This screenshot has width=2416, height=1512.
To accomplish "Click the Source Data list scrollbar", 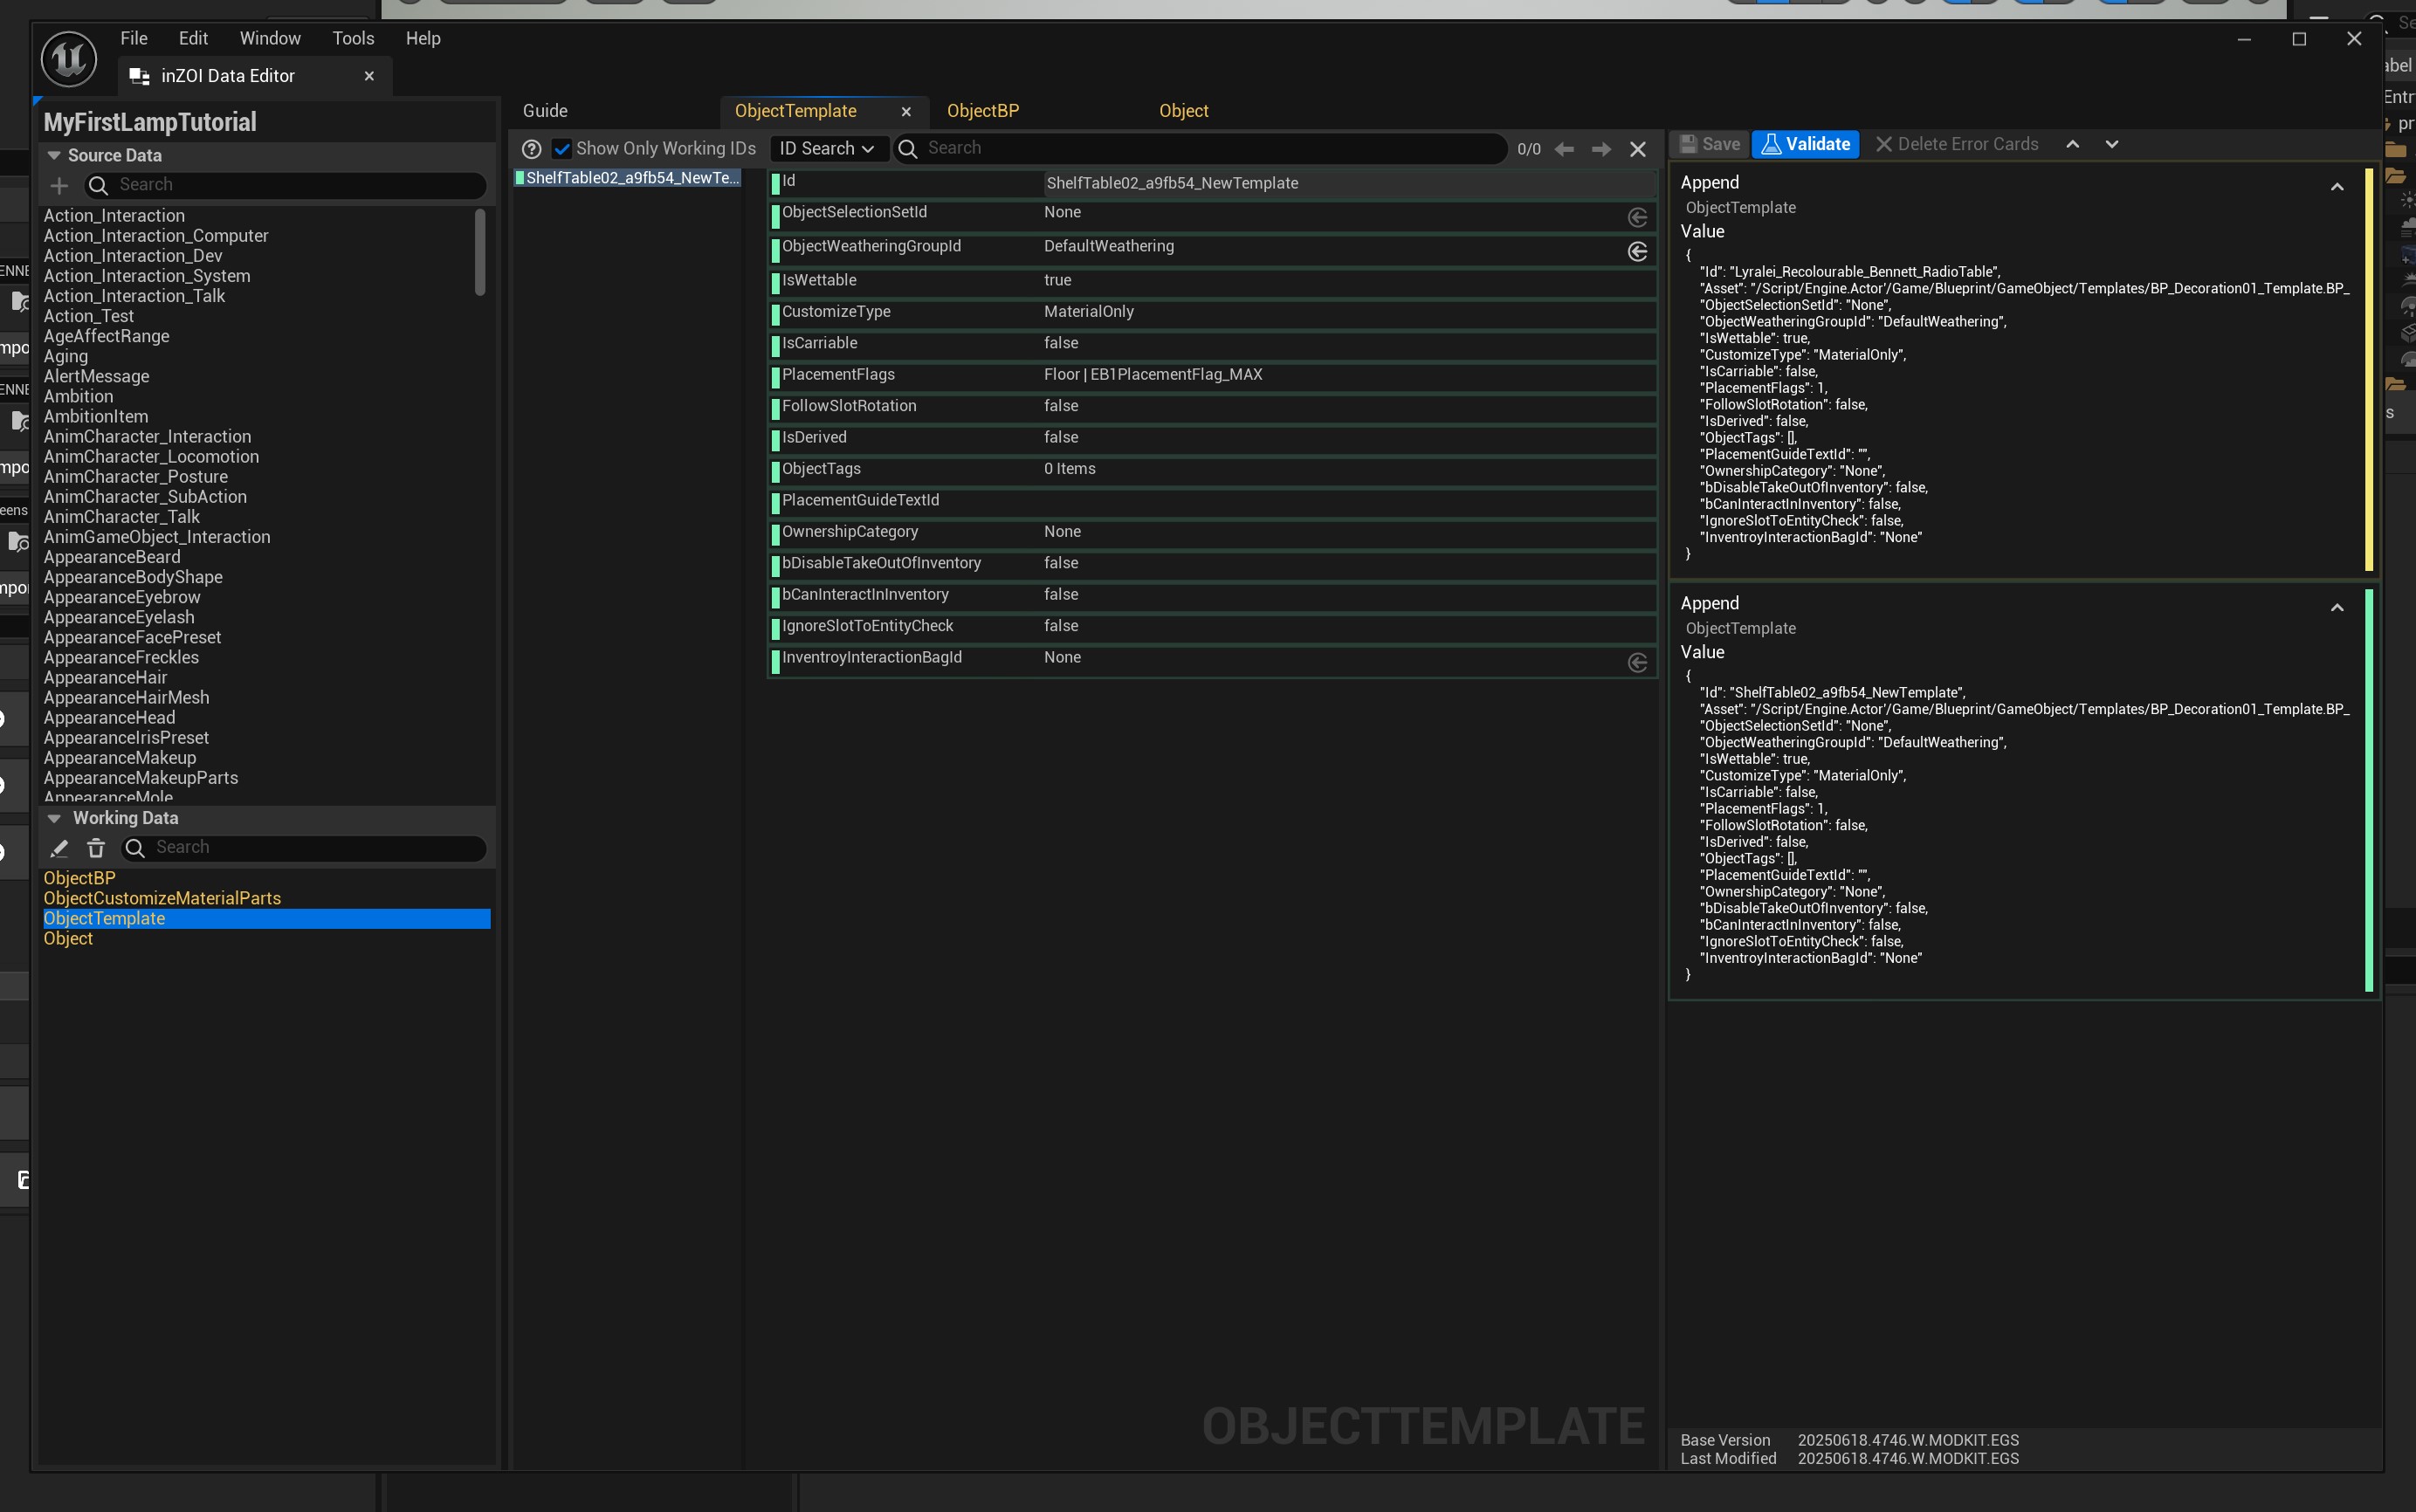I will [x=480, y=252].
